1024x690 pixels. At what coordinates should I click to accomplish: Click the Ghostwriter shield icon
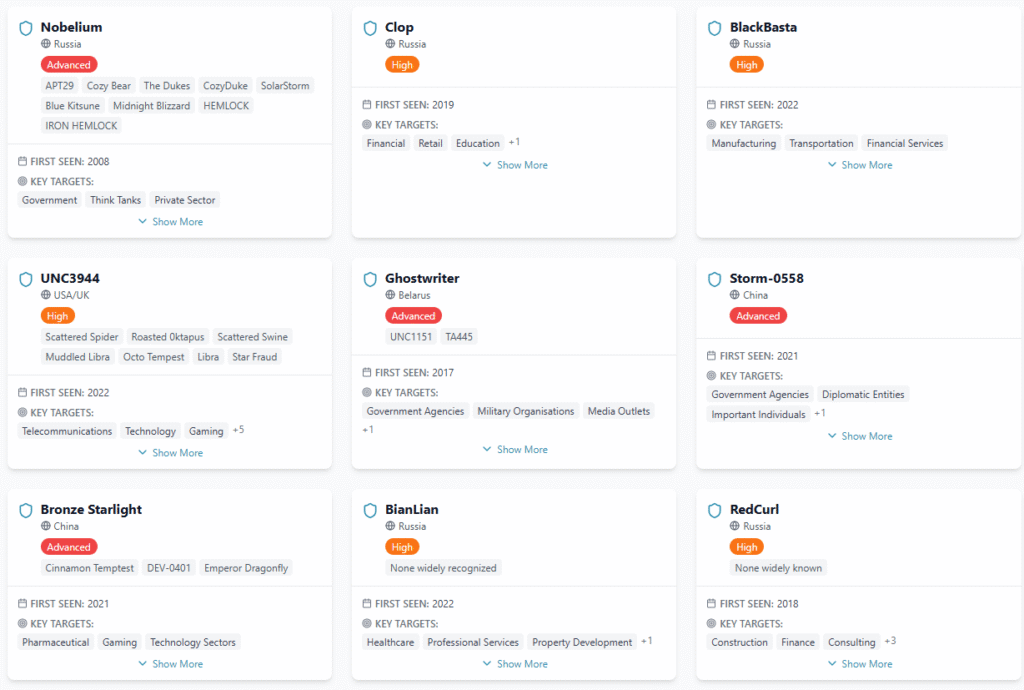pos(370,279)
